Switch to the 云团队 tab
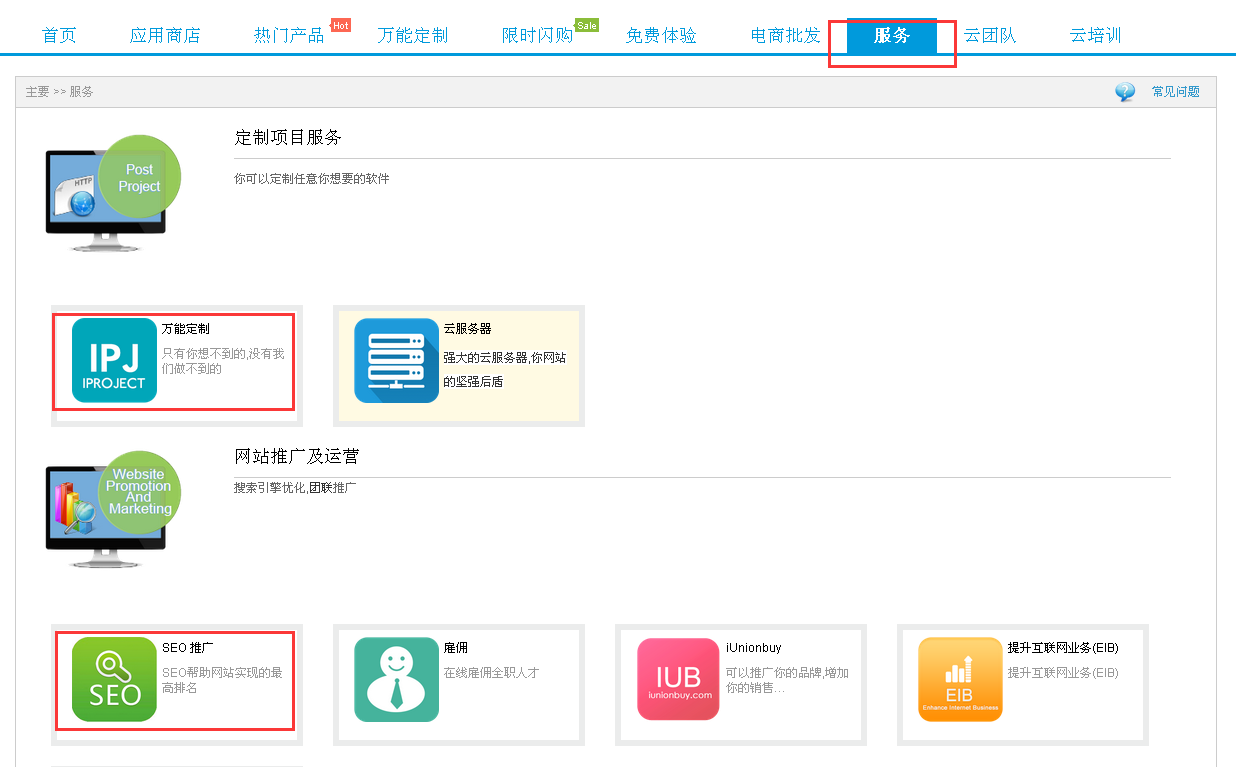 (x=990, y=36)
